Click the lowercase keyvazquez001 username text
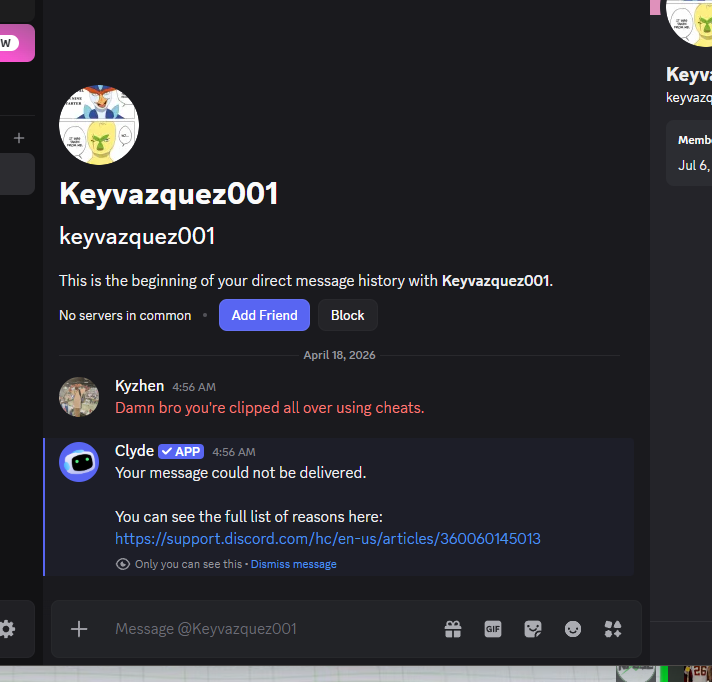712x682 pixels. 137,237
